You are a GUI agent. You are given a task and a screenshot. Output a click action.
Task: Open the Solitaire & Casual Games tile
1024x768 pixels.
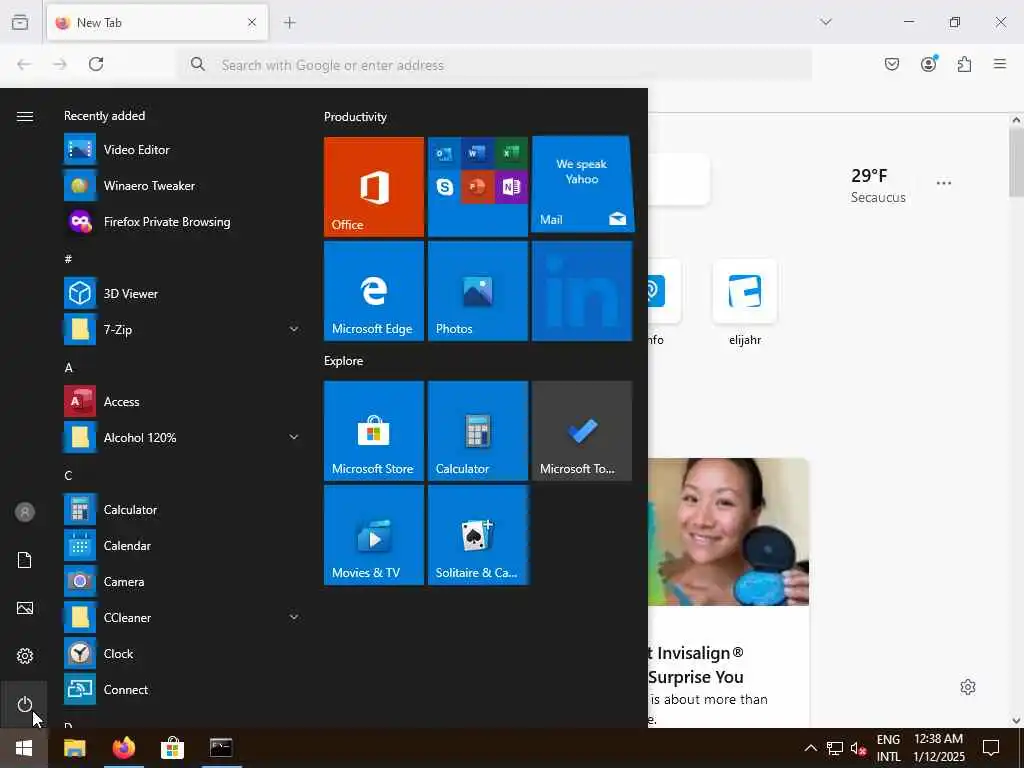tap(478, 535)
